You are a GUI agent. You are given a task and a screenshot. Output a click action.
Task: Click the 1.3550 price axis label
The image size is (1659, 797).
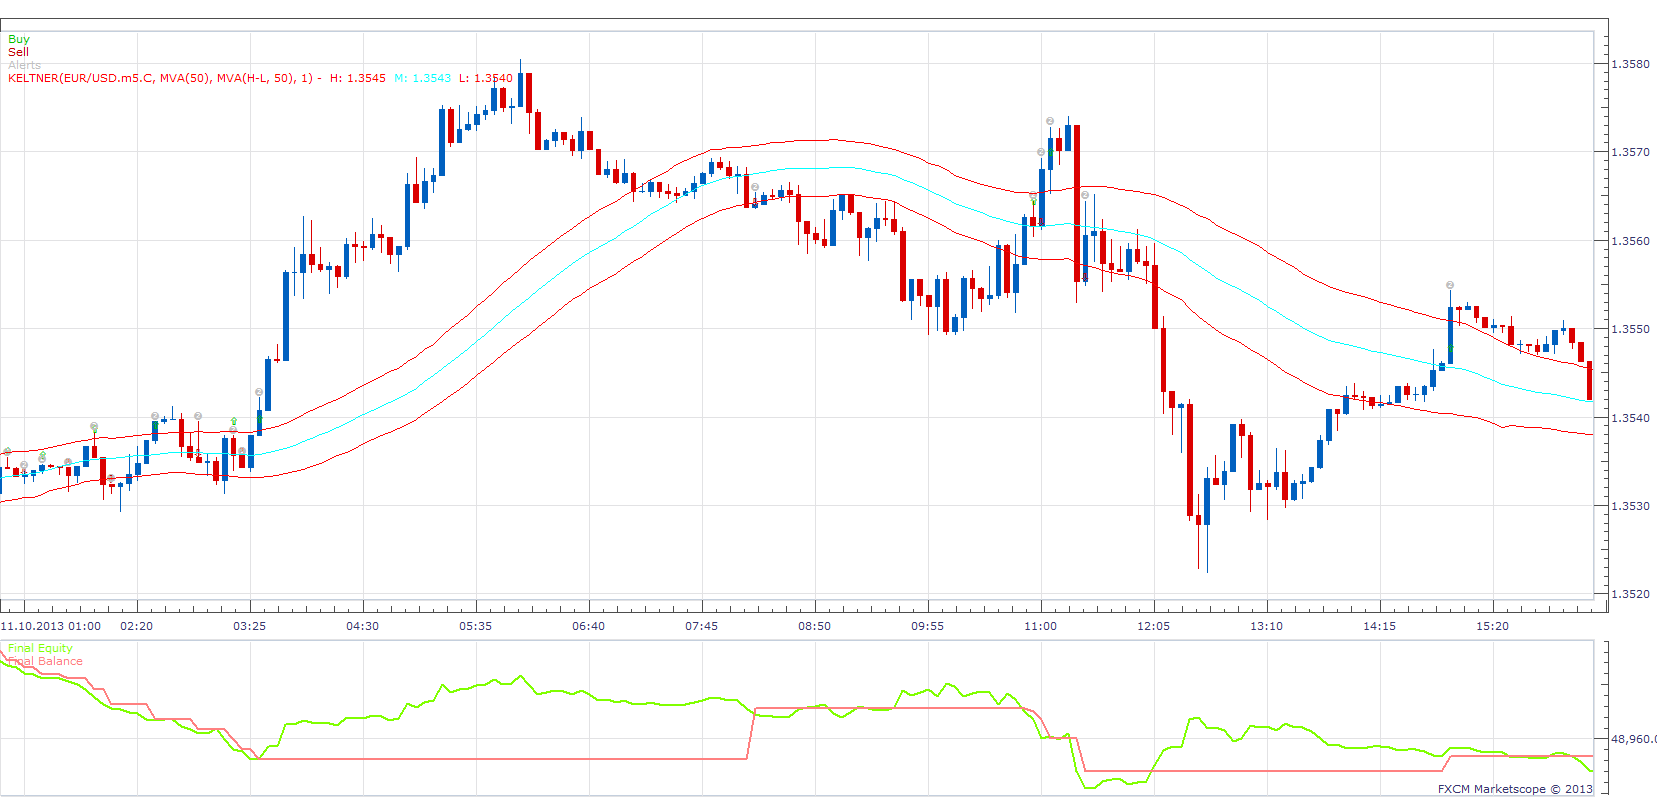click(1630, 329)
